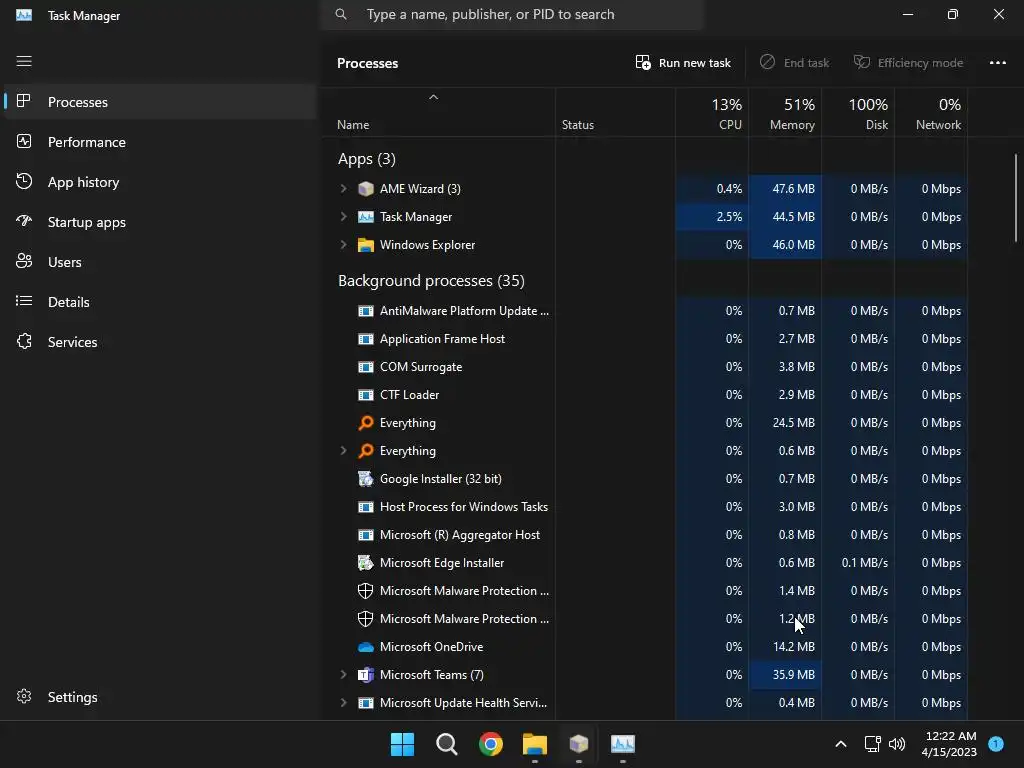The height and width of the screenshot is (768, 1024).
Task: Expand the Windows Explorer process row
Action: 344,245
